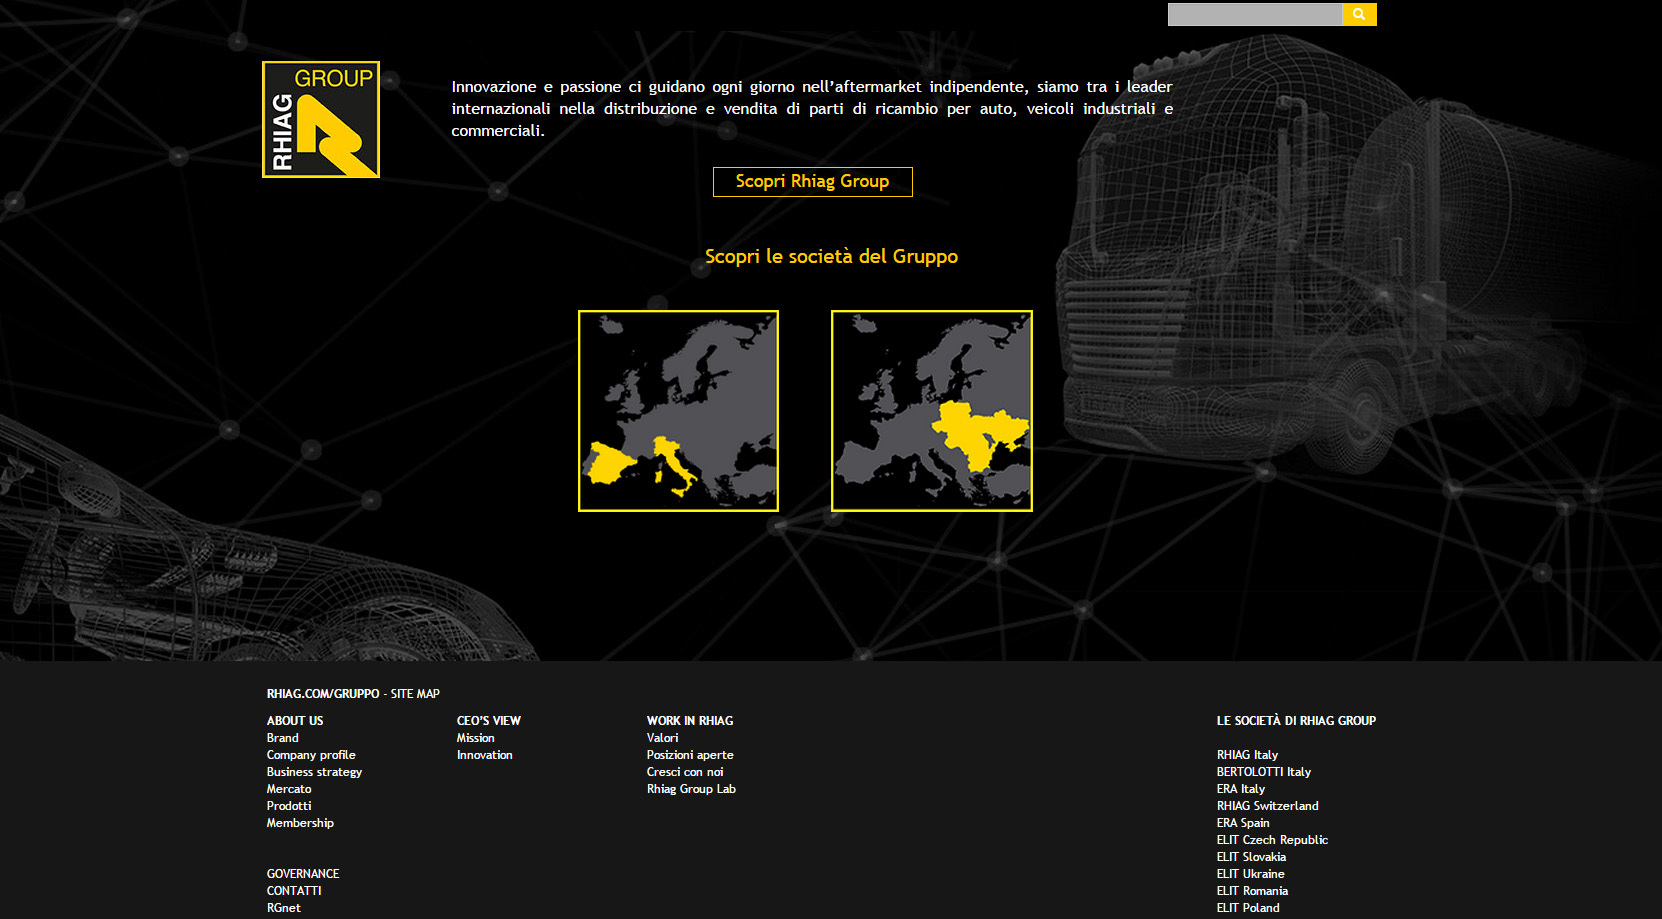Open Business strategy link
1662x919 pixels.
coord(314,772)
